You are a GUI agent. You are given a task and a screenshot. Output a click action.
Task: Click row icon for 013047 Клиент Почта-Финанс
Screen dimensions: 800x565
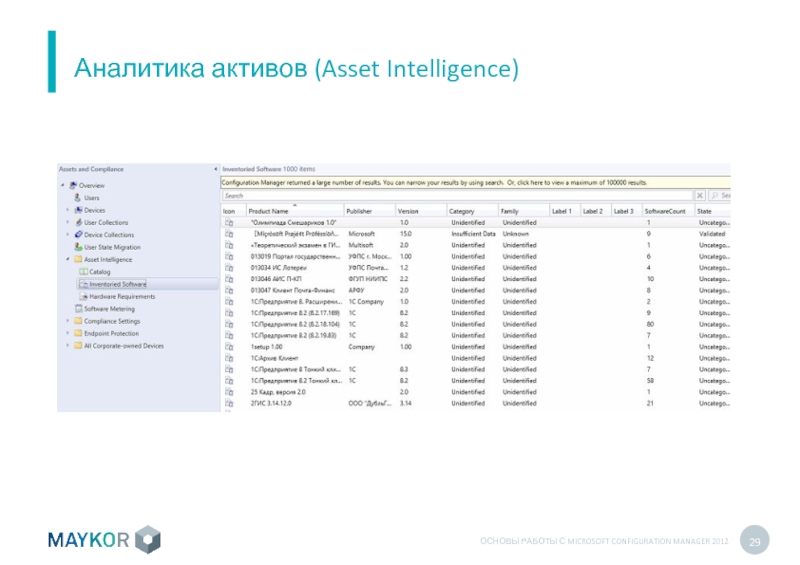(230, 290)
